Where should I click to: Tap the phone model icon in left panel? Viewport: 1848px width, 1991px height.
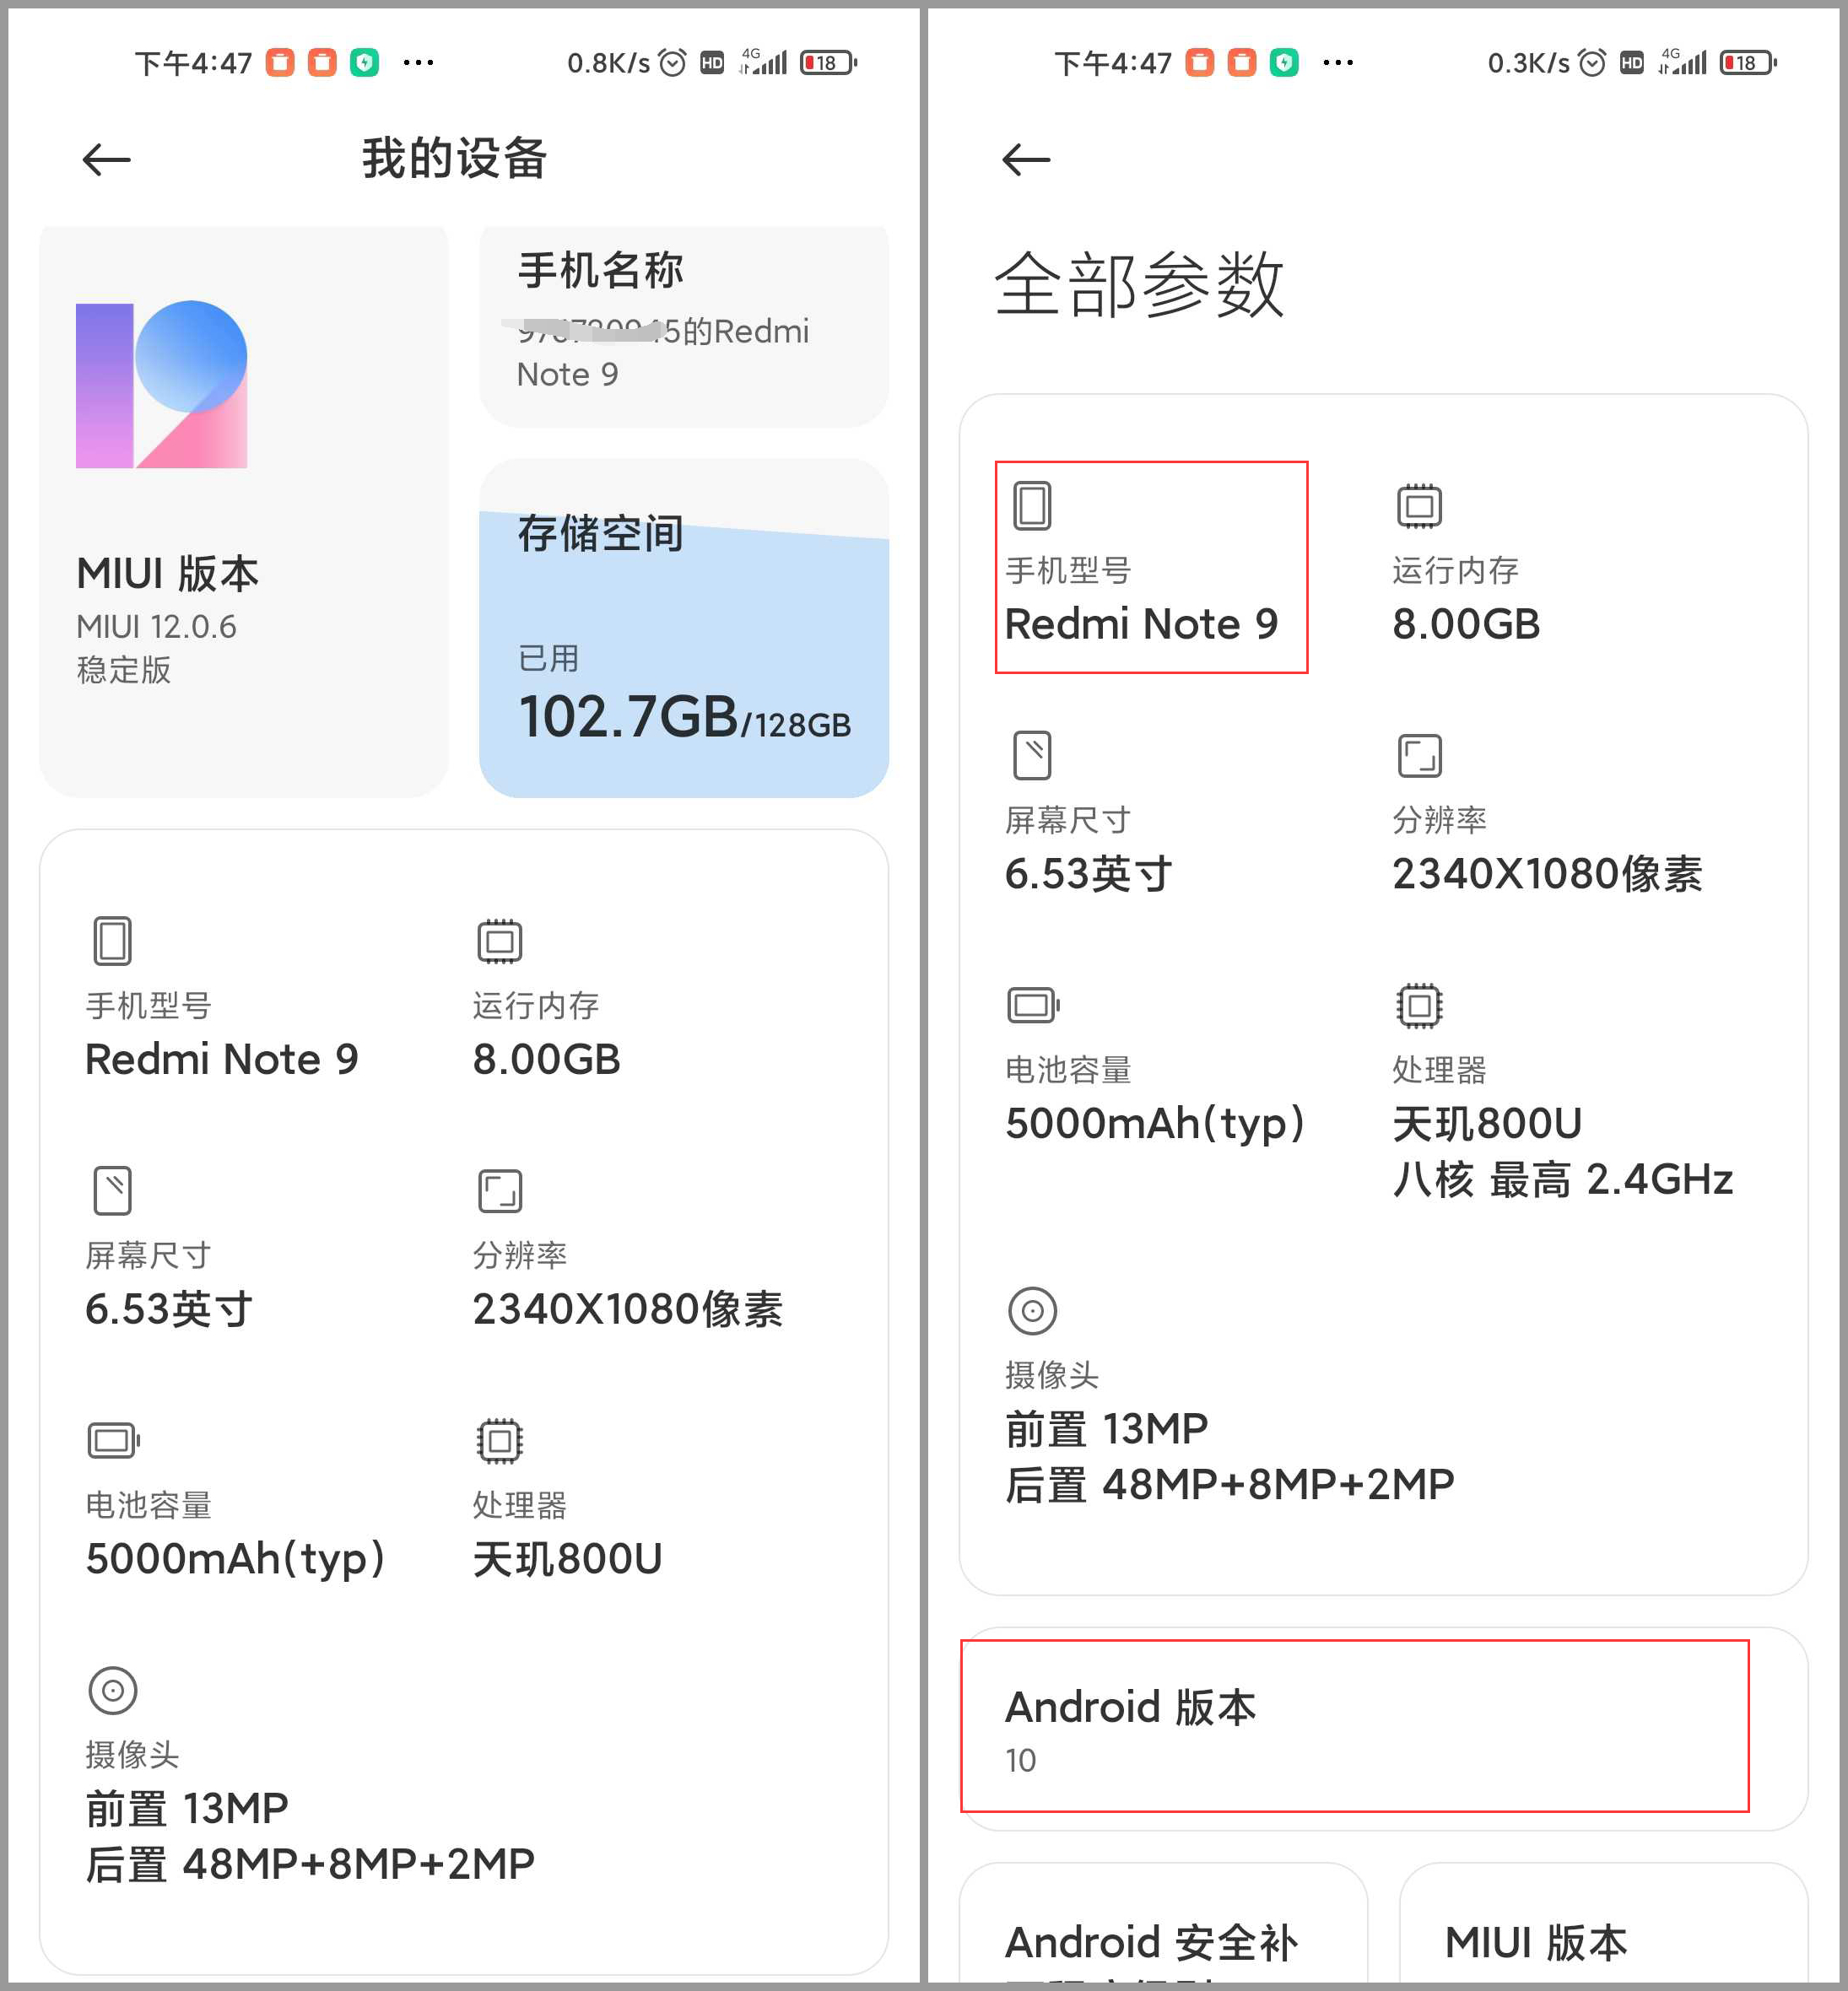pos(112,940)
